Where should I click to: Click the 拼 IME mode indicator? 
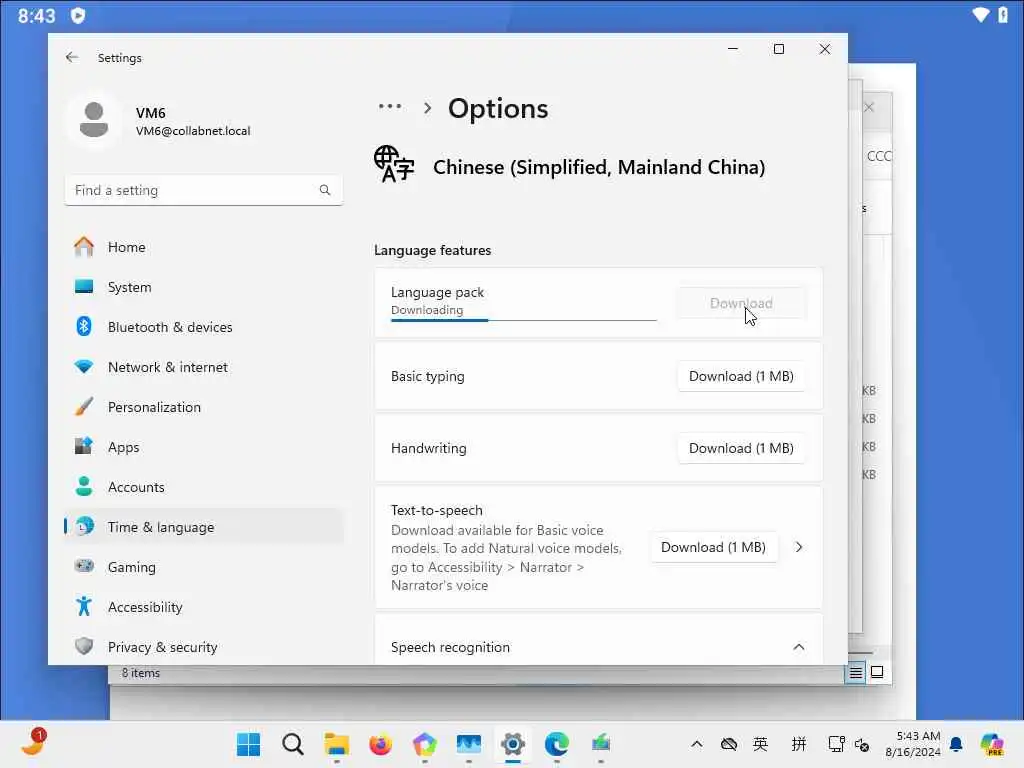(x=799, y=744)
